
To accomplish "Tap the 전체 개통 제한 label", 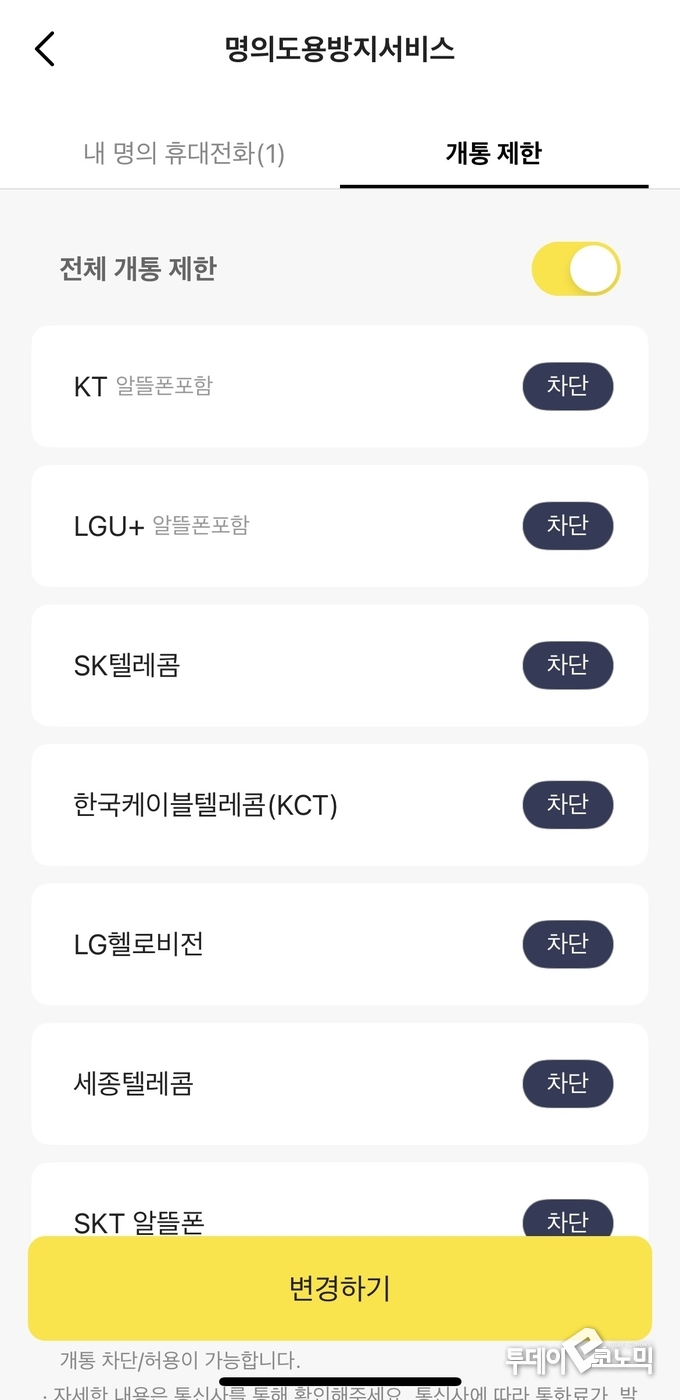I will [138, 269].
